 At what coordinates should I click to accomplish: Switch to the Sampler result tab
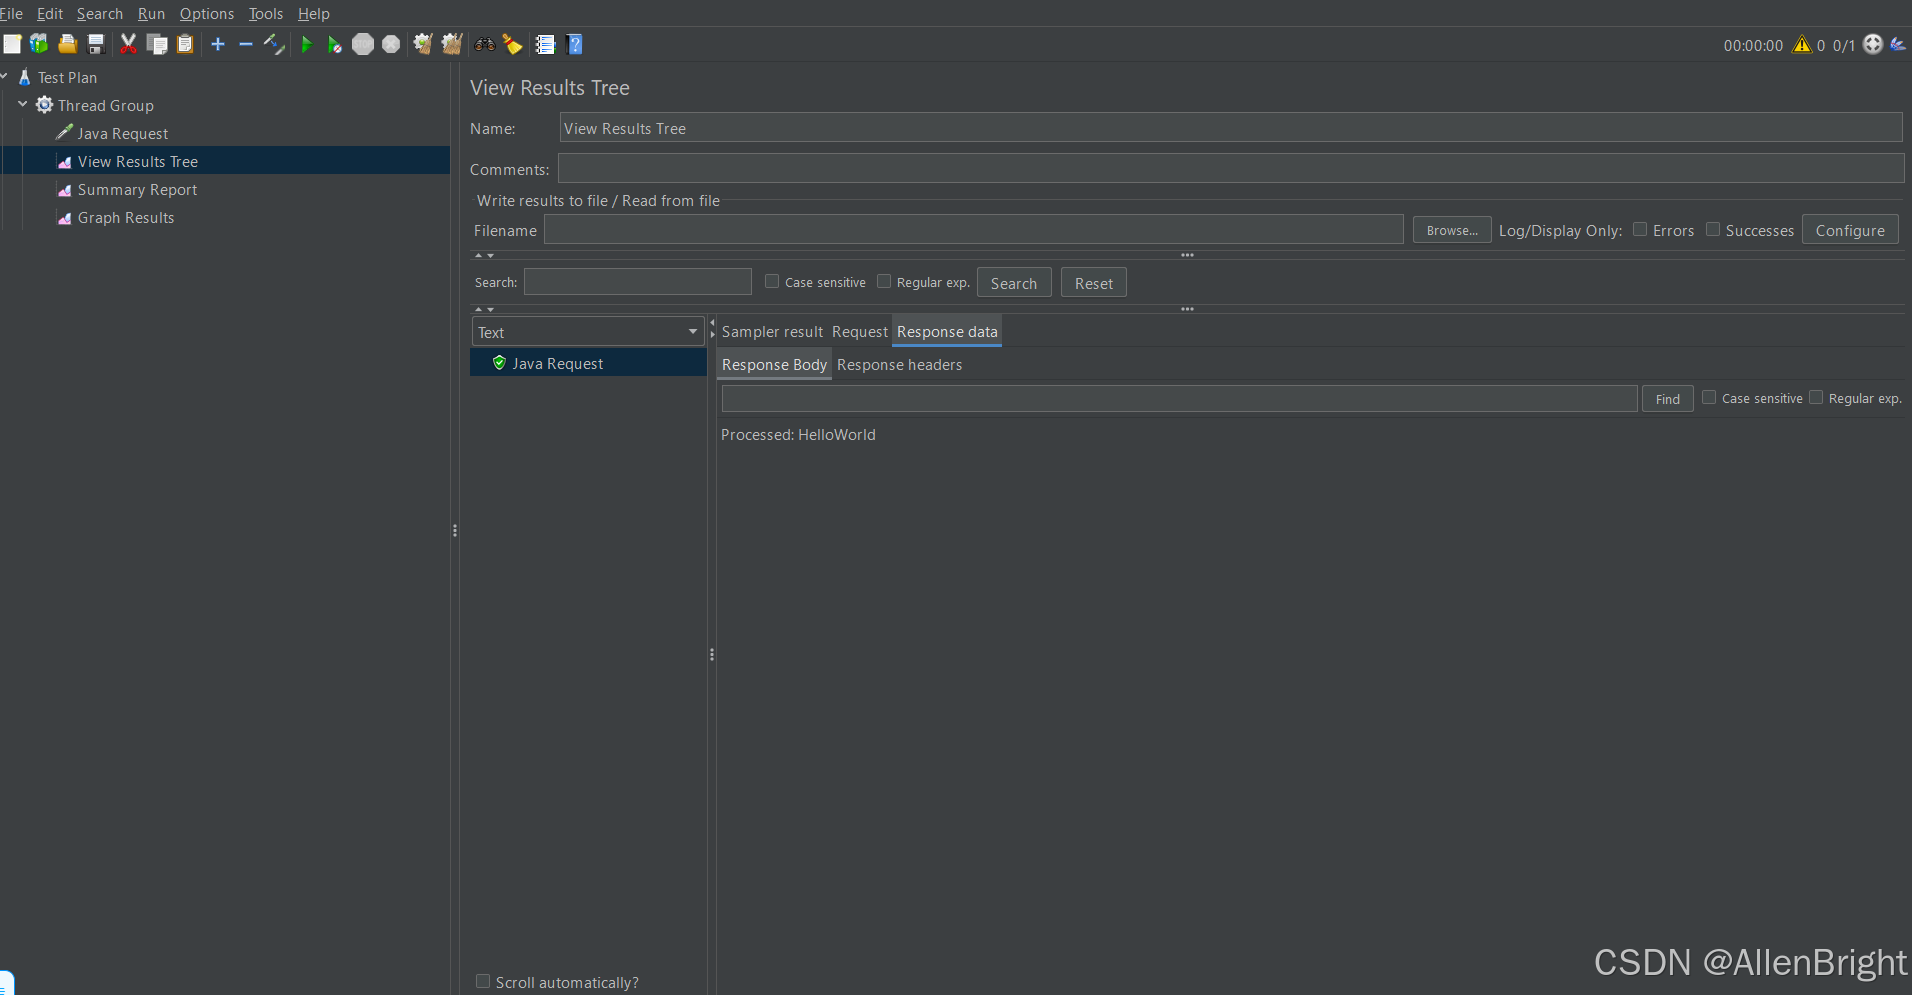772,332
